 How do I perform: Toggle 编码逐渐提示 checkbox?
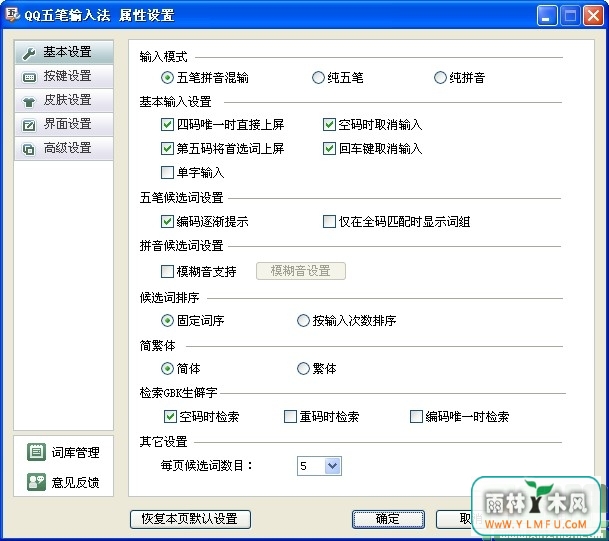[167, 221]
